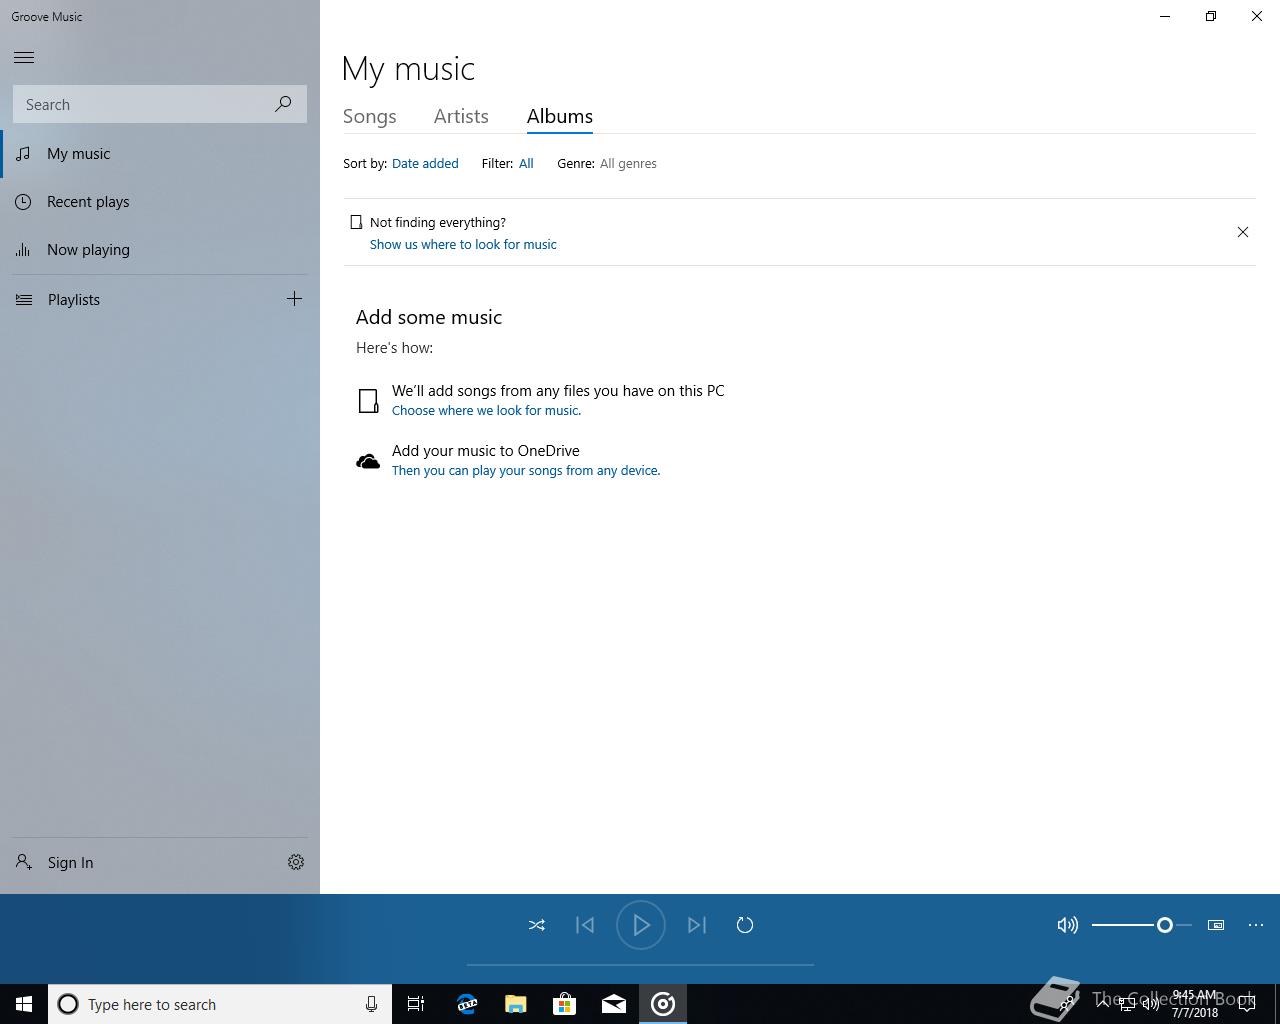Image resolution: width=1280 pixels, height=1024 pixels.
Task: Click the Play button
Action: (641, 925)
